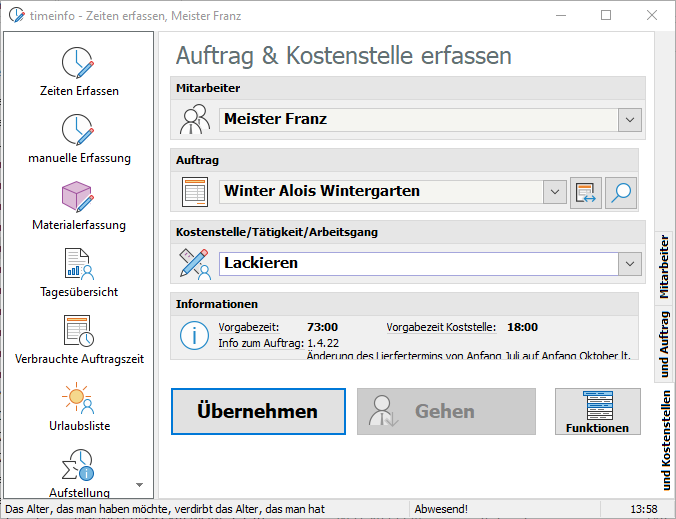Select manuelle Erfassung clock icon

click(79, 132)
